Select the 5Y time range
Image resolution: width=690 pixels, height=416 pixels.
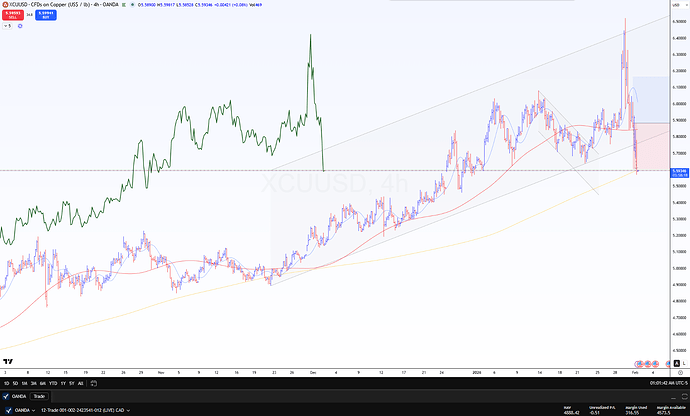[72, 383]
